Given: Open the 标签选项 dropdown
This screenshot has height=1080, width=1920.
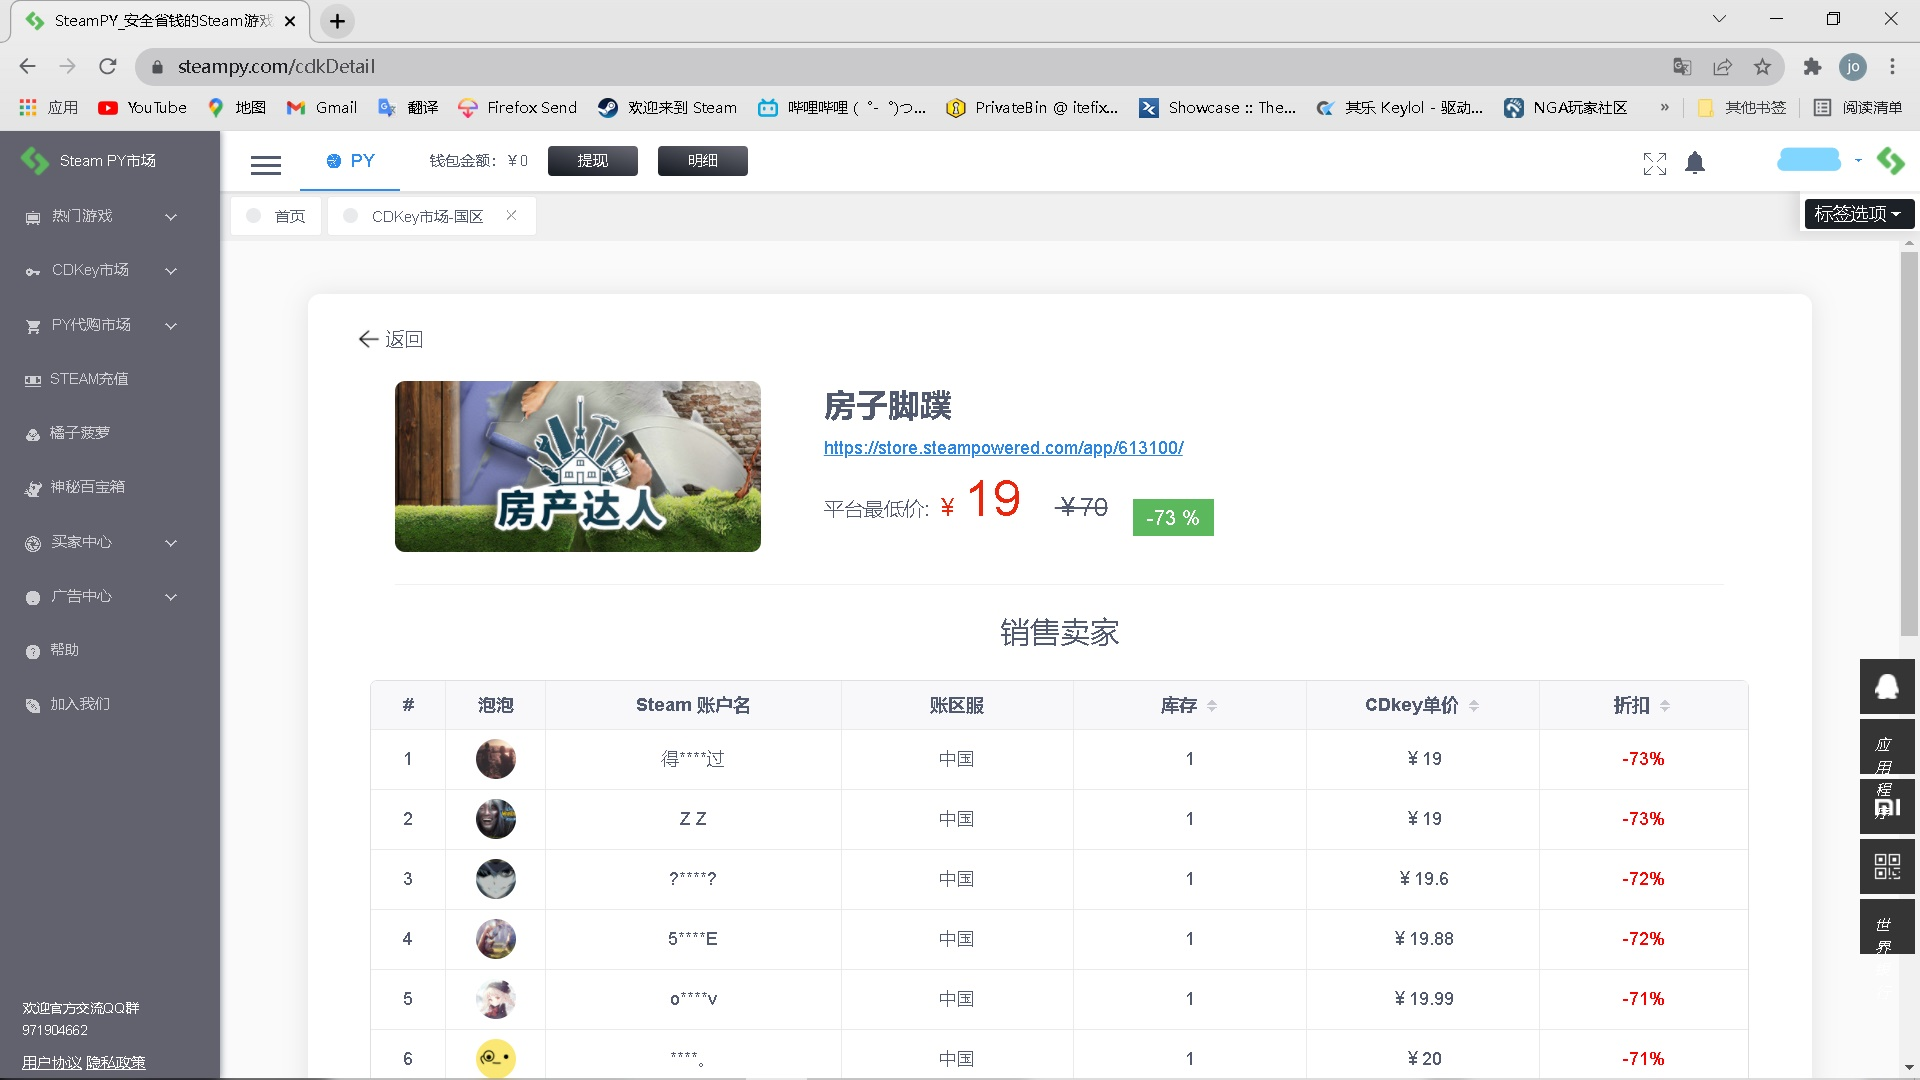Looking at the screenshot, I should (x=1858, y=214).
